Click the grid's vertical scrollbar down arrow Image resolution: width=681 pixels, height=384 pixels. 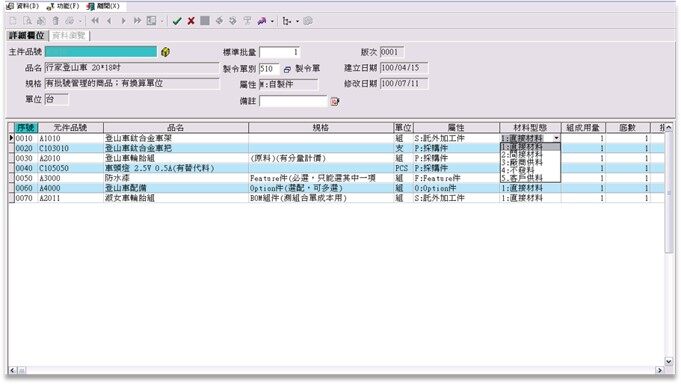click(668, 361)
